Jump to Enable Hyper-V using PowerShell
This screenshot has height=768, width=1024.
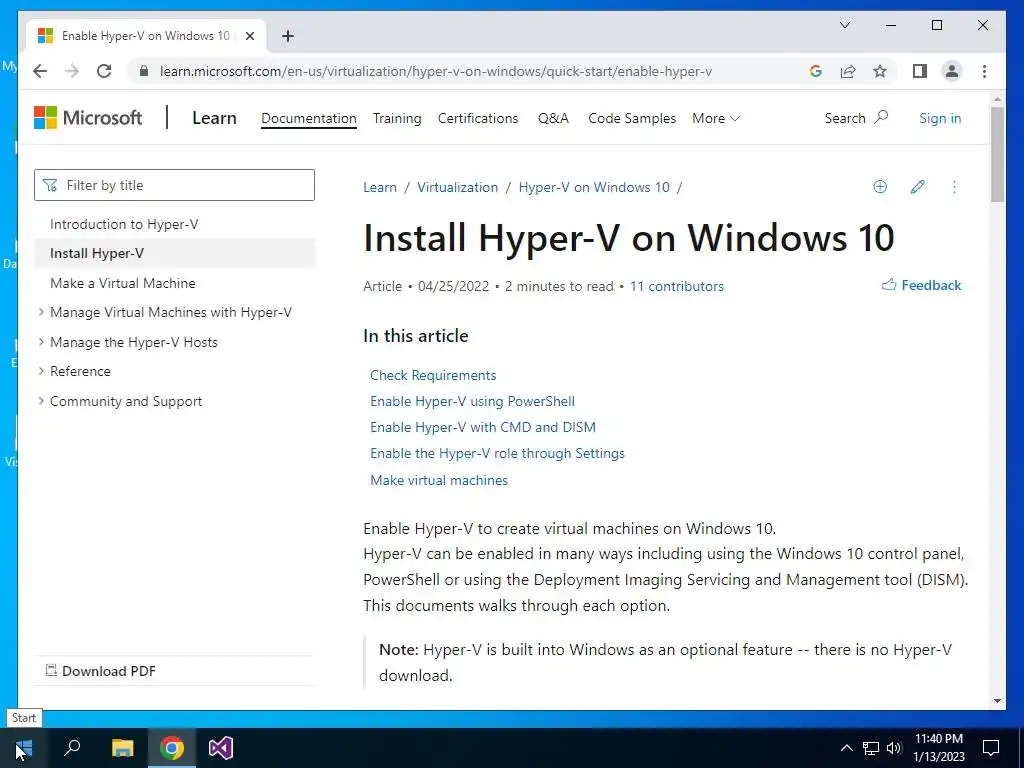click(472, 401)
